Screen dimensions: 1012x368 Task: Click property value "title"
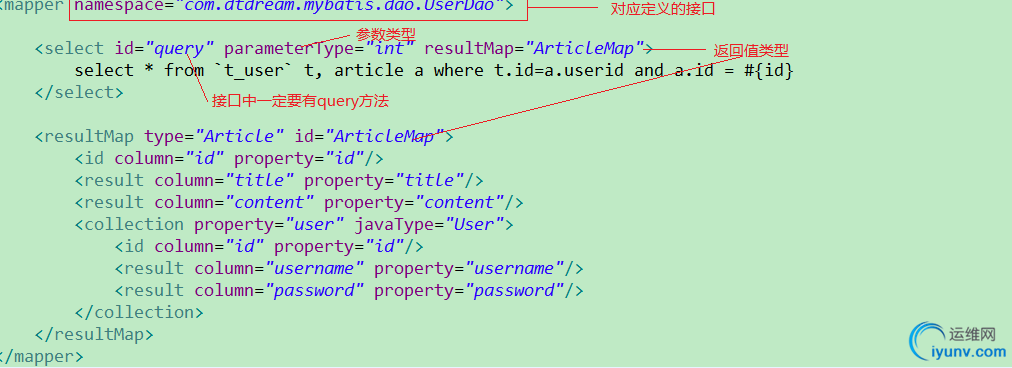430,180
